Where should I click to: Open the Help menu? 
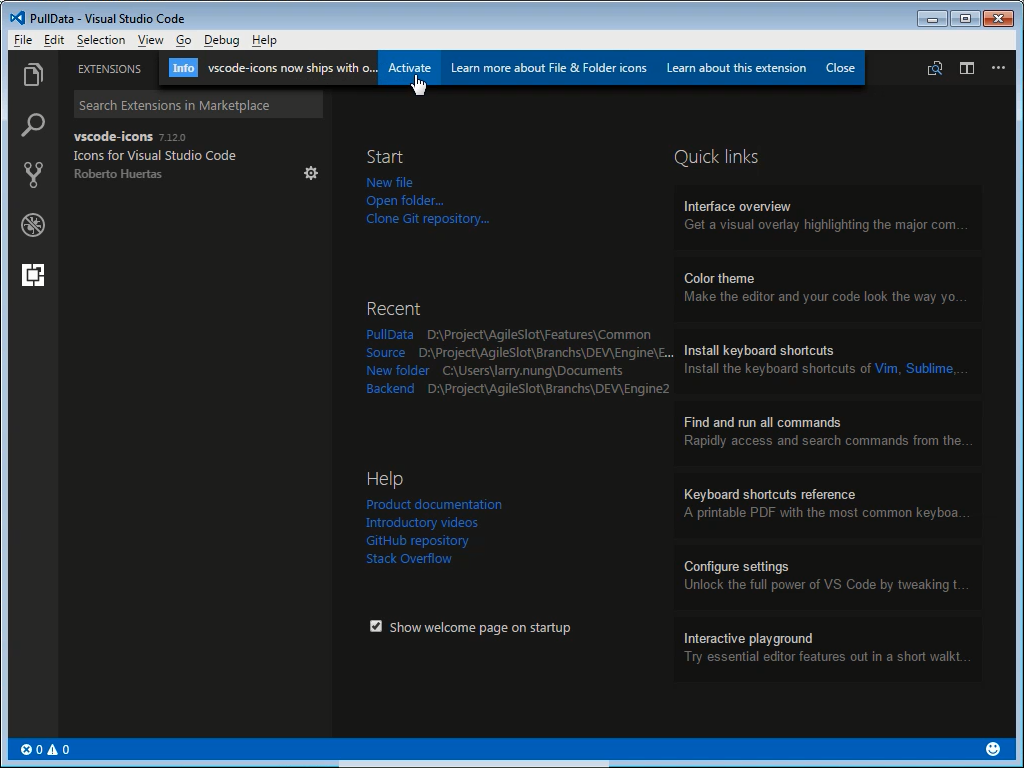264,40
